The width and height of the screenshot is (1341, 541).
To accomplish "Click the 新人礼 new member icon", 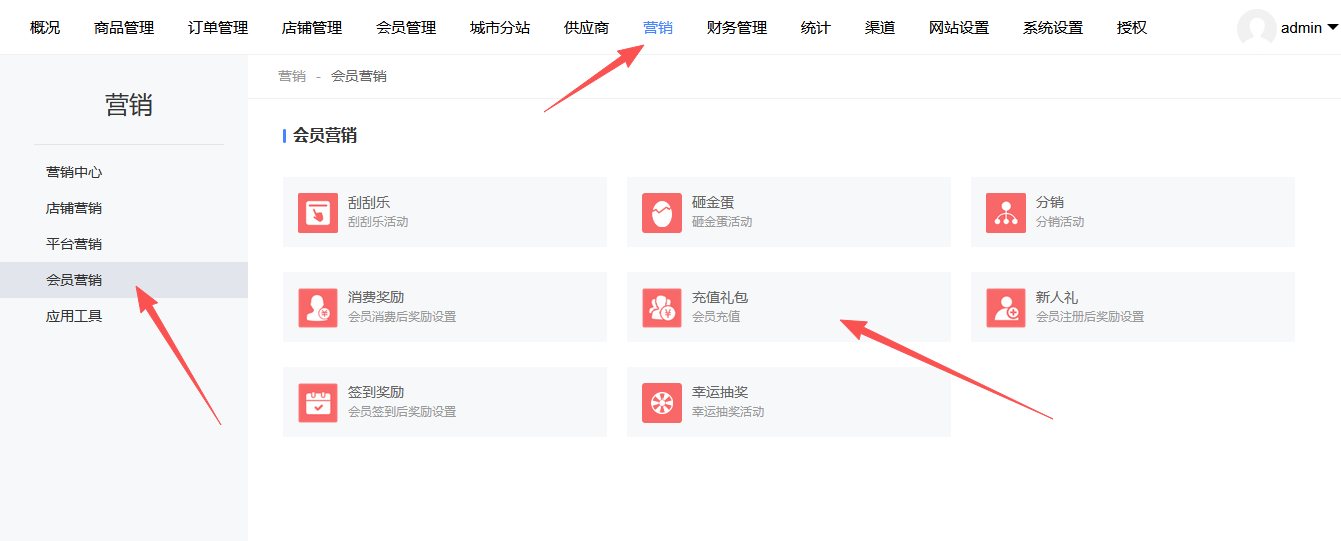I will pyautogui.click(x=1005, y=307).
